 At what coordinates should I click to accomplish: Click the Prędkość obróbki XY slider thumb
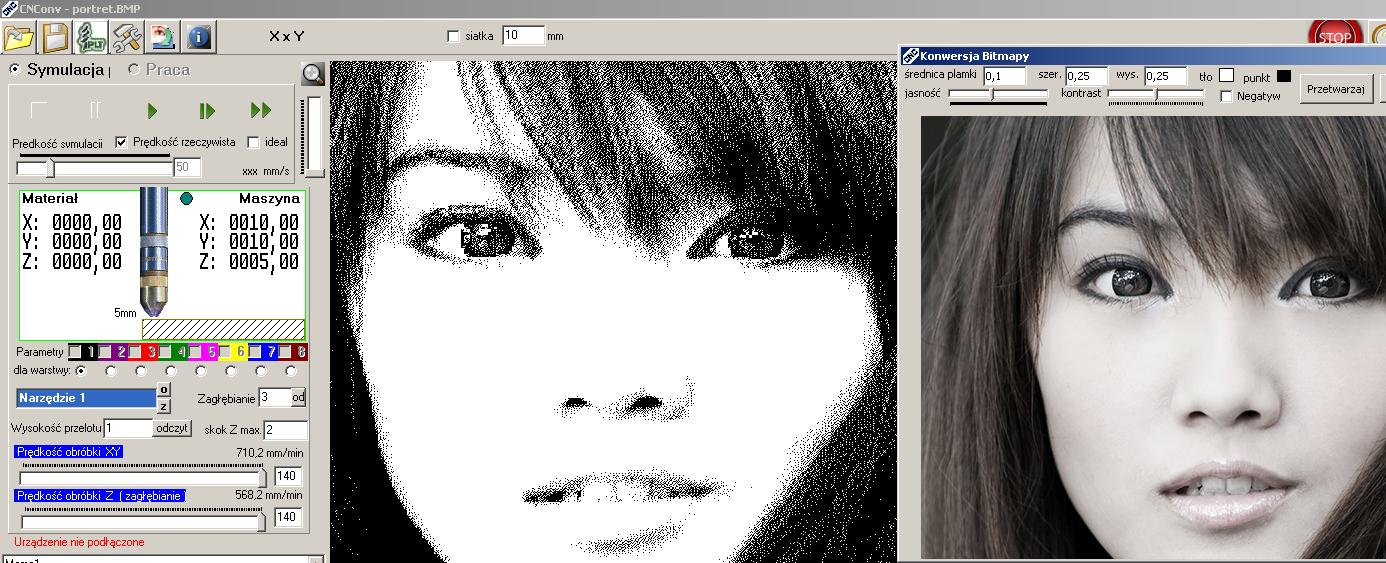262,476
